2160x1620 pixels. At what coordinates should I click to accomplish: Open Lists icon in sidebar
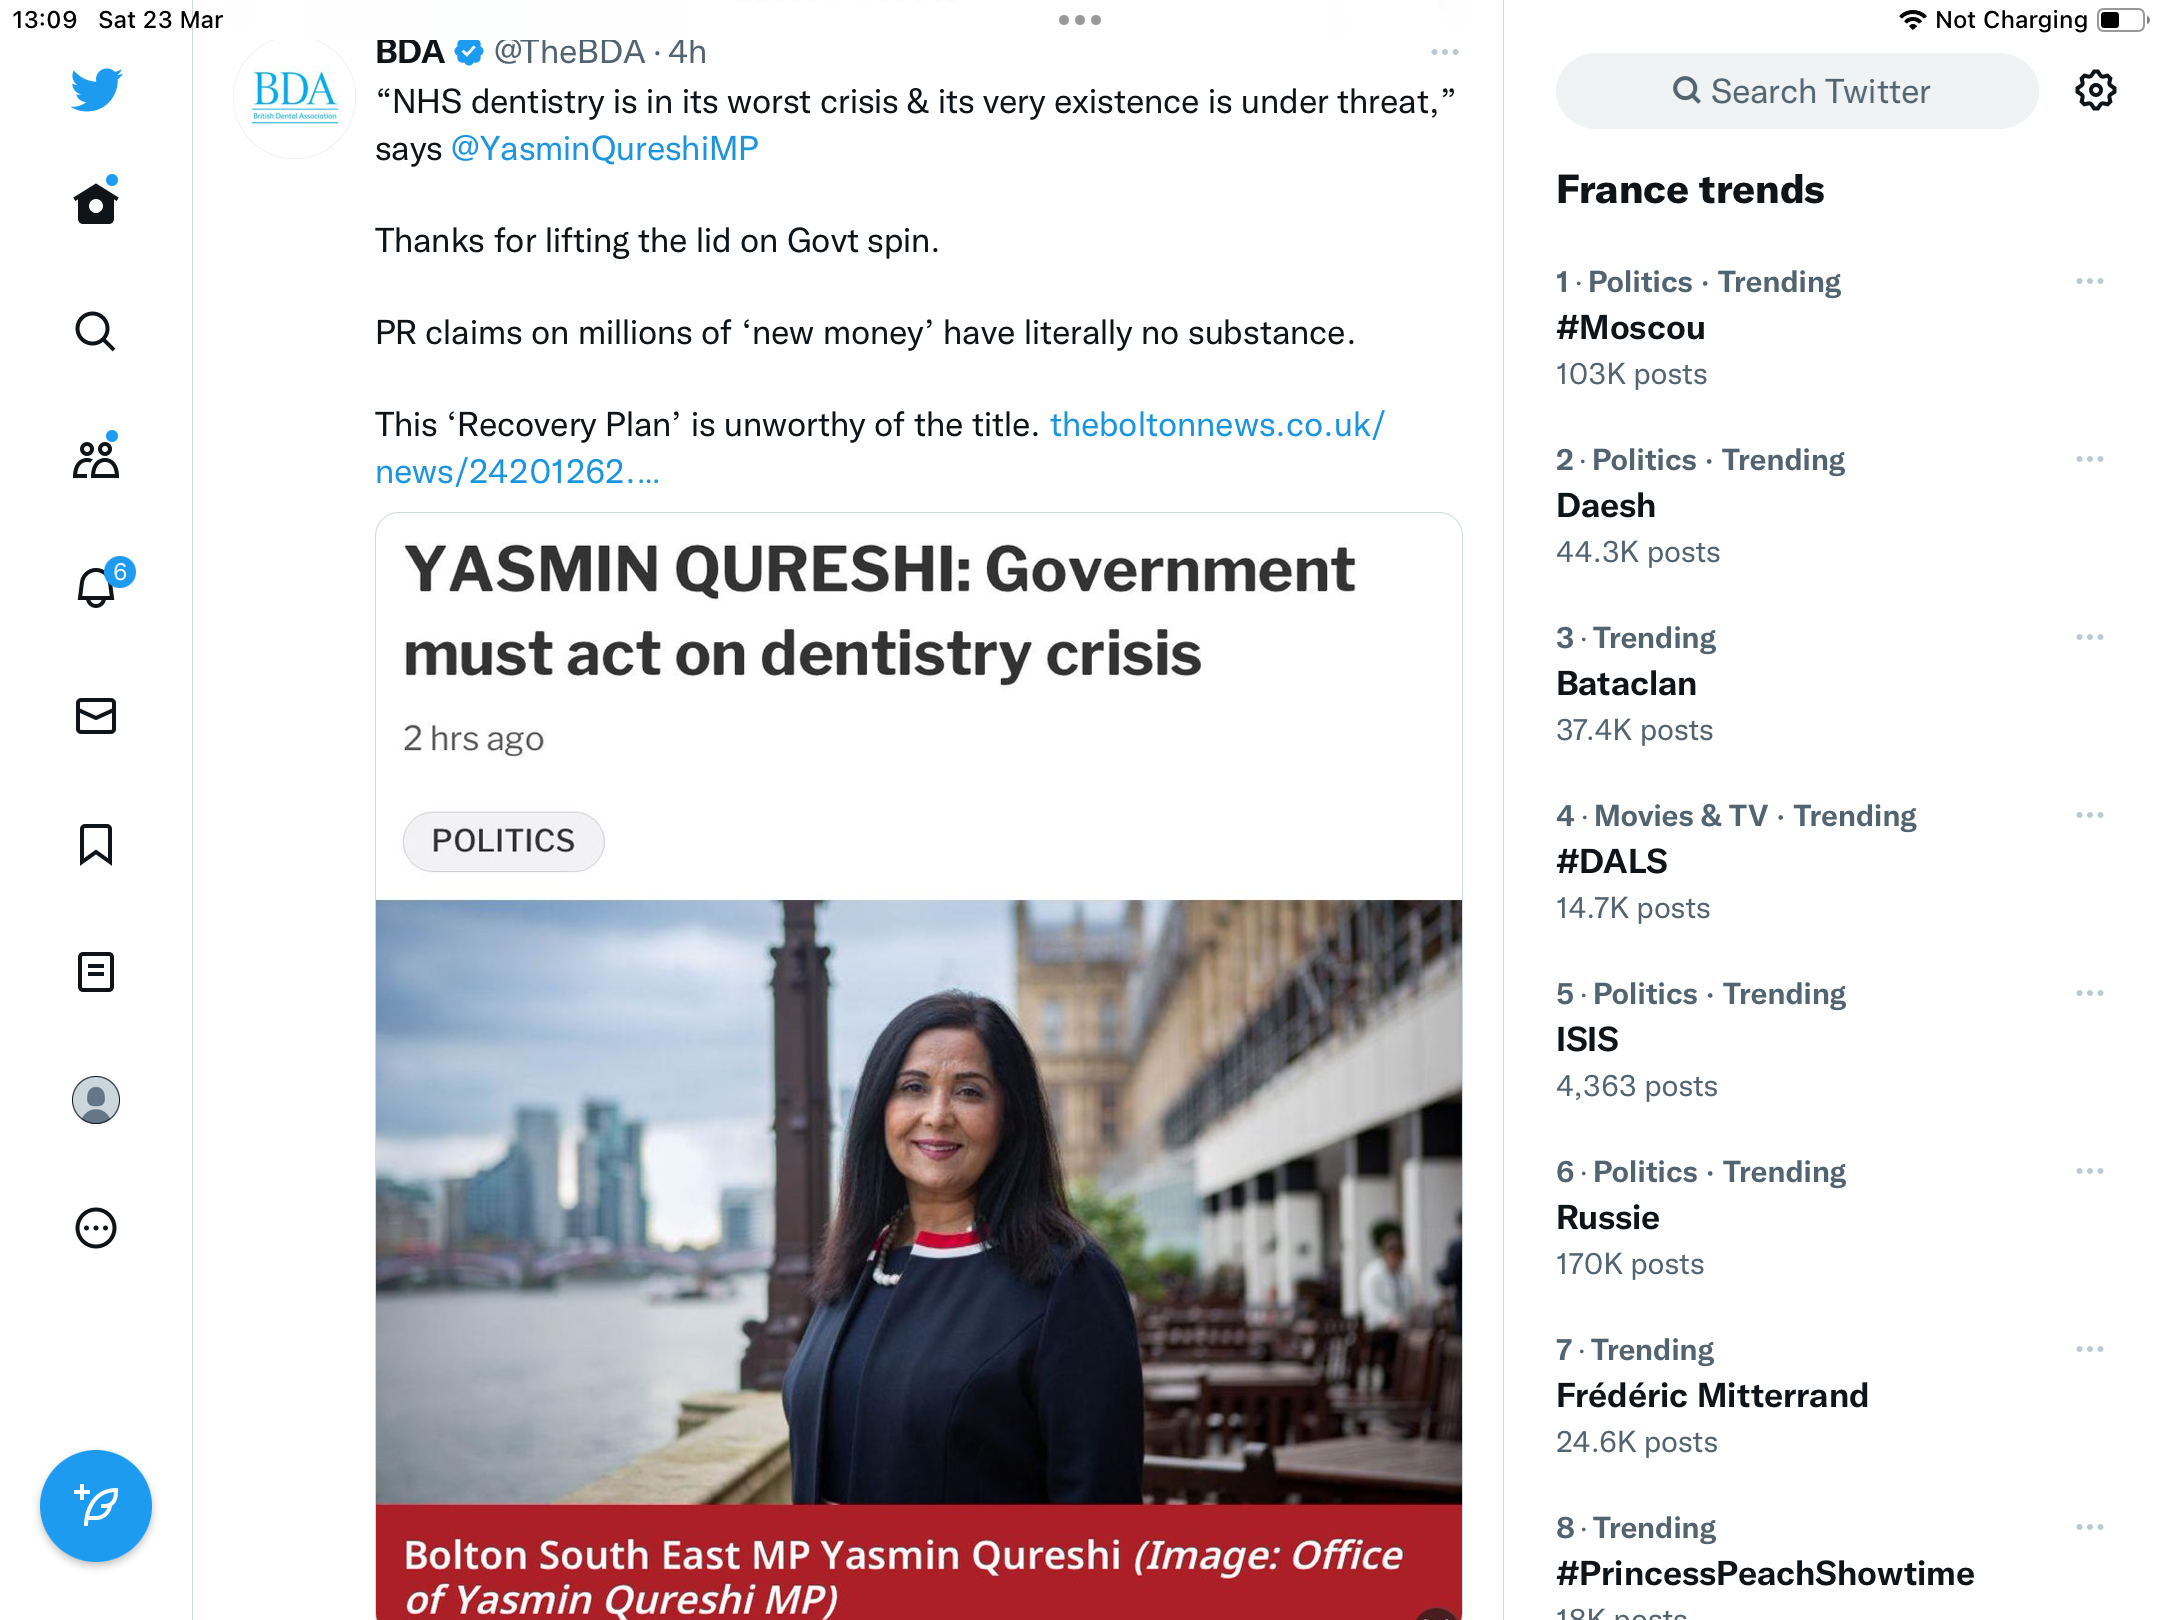point(96,972)
